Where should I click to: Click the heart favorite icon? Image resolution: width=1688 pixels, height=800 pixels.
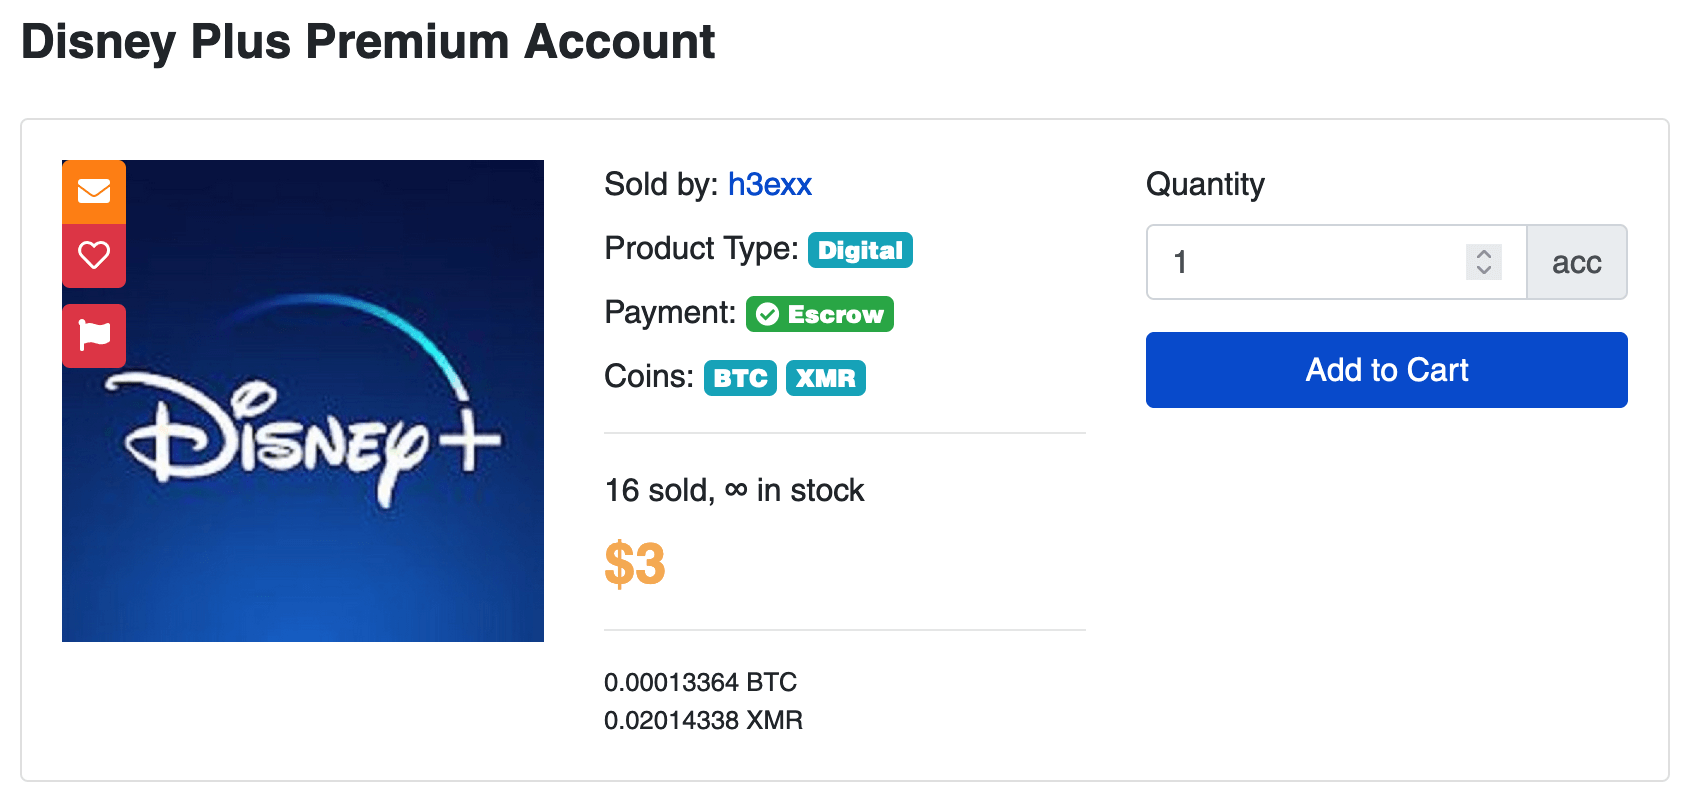click(x=94, y=255)
